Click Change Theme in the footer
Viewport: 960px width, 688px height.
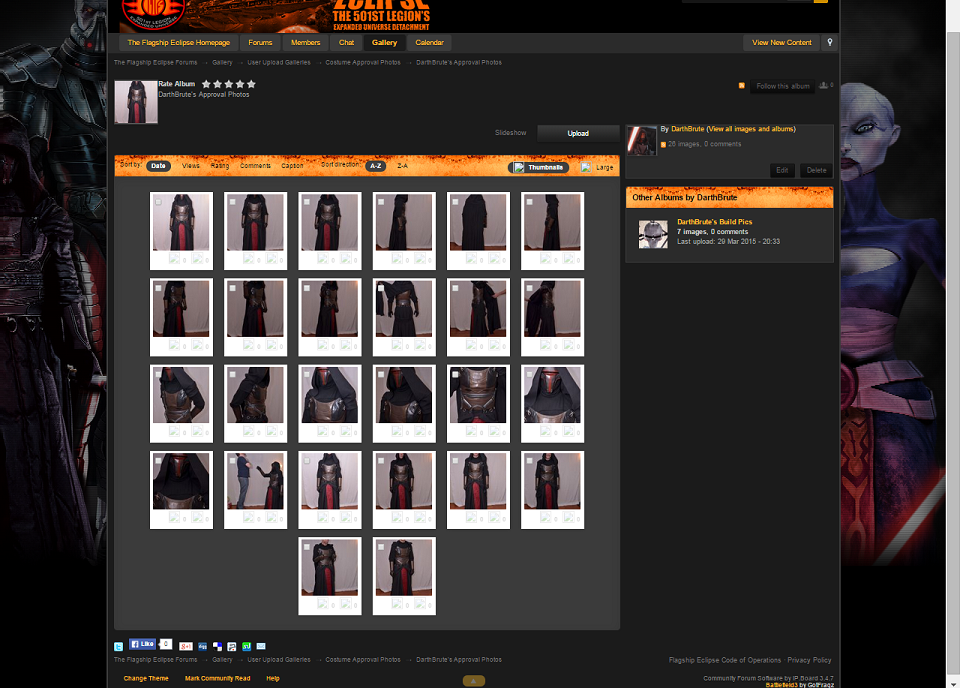(x=146, y=678)
